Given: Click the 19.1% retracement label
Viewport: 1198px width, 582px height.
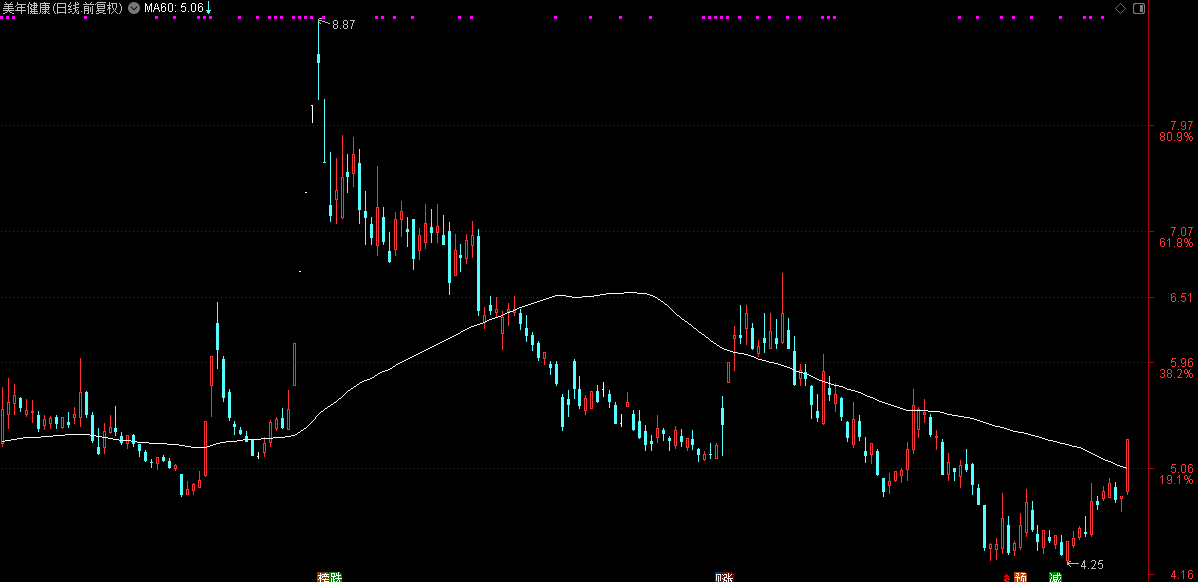Looking at the screenshot, I should click(x=1176, y=480).
